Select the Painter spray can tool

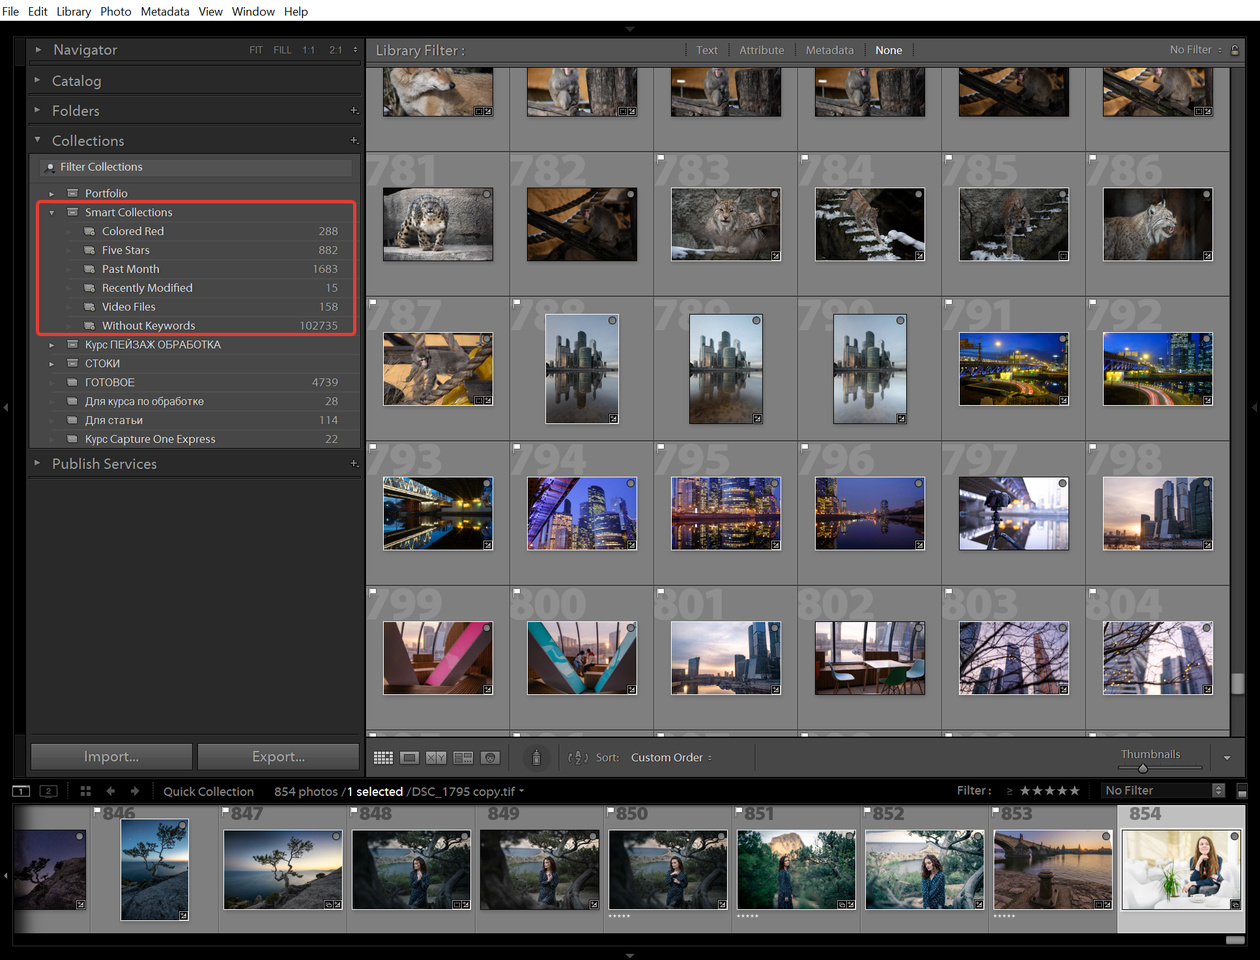536,758
